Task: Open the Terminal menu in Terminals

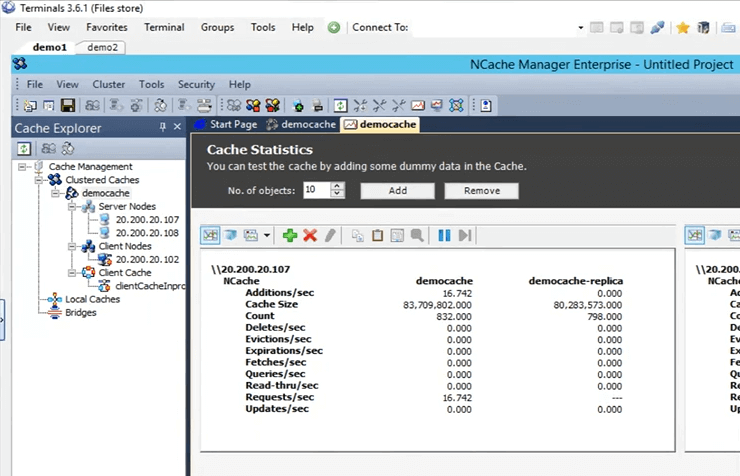Action: [164, 27]
